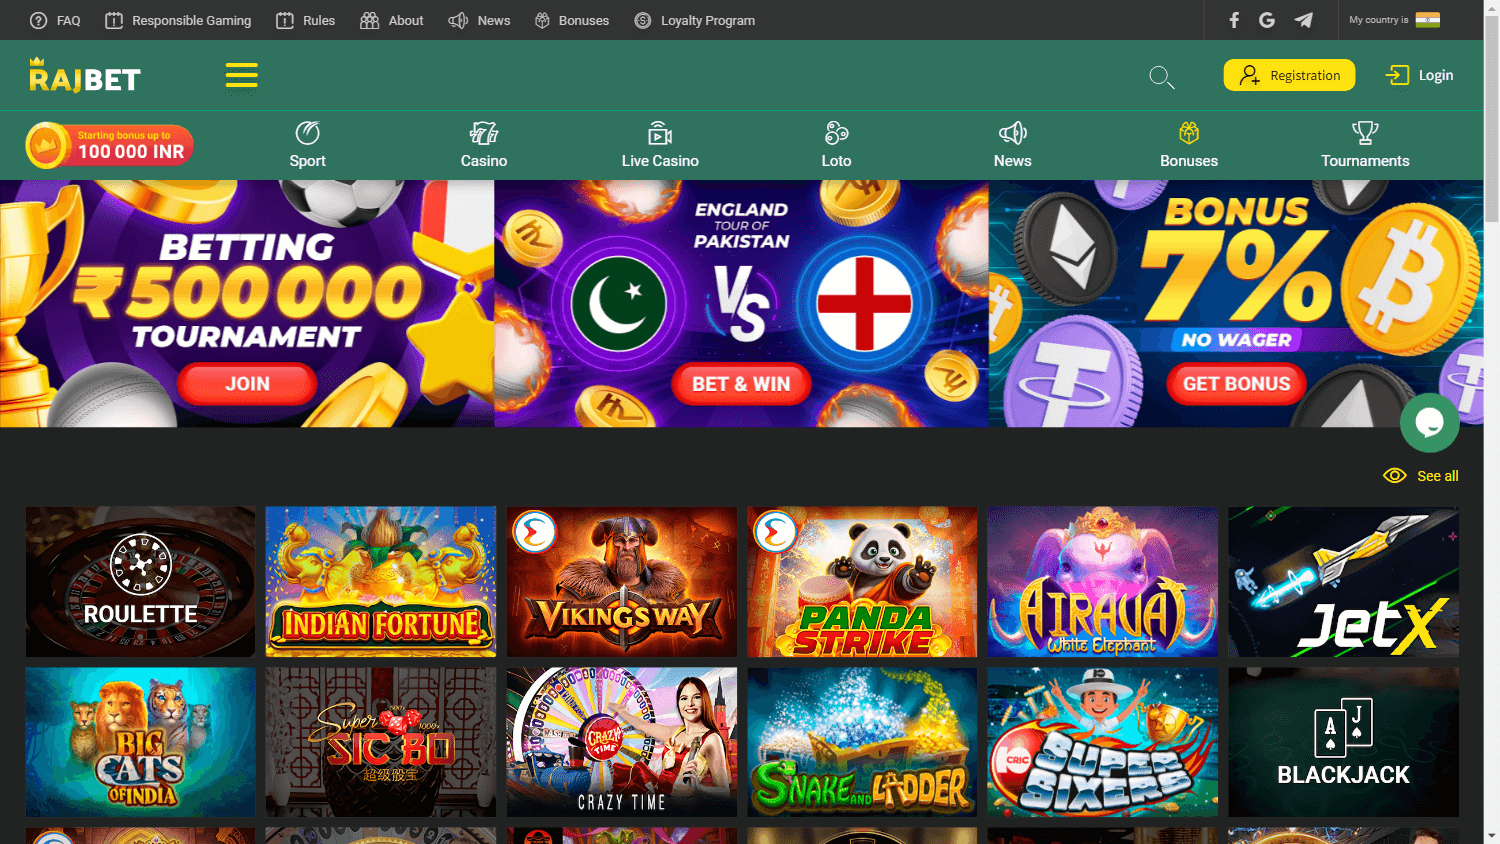1500x844 pixels.
Task: Click GET BONUS on the 7% banner
Action: [x=1236, y=384]
